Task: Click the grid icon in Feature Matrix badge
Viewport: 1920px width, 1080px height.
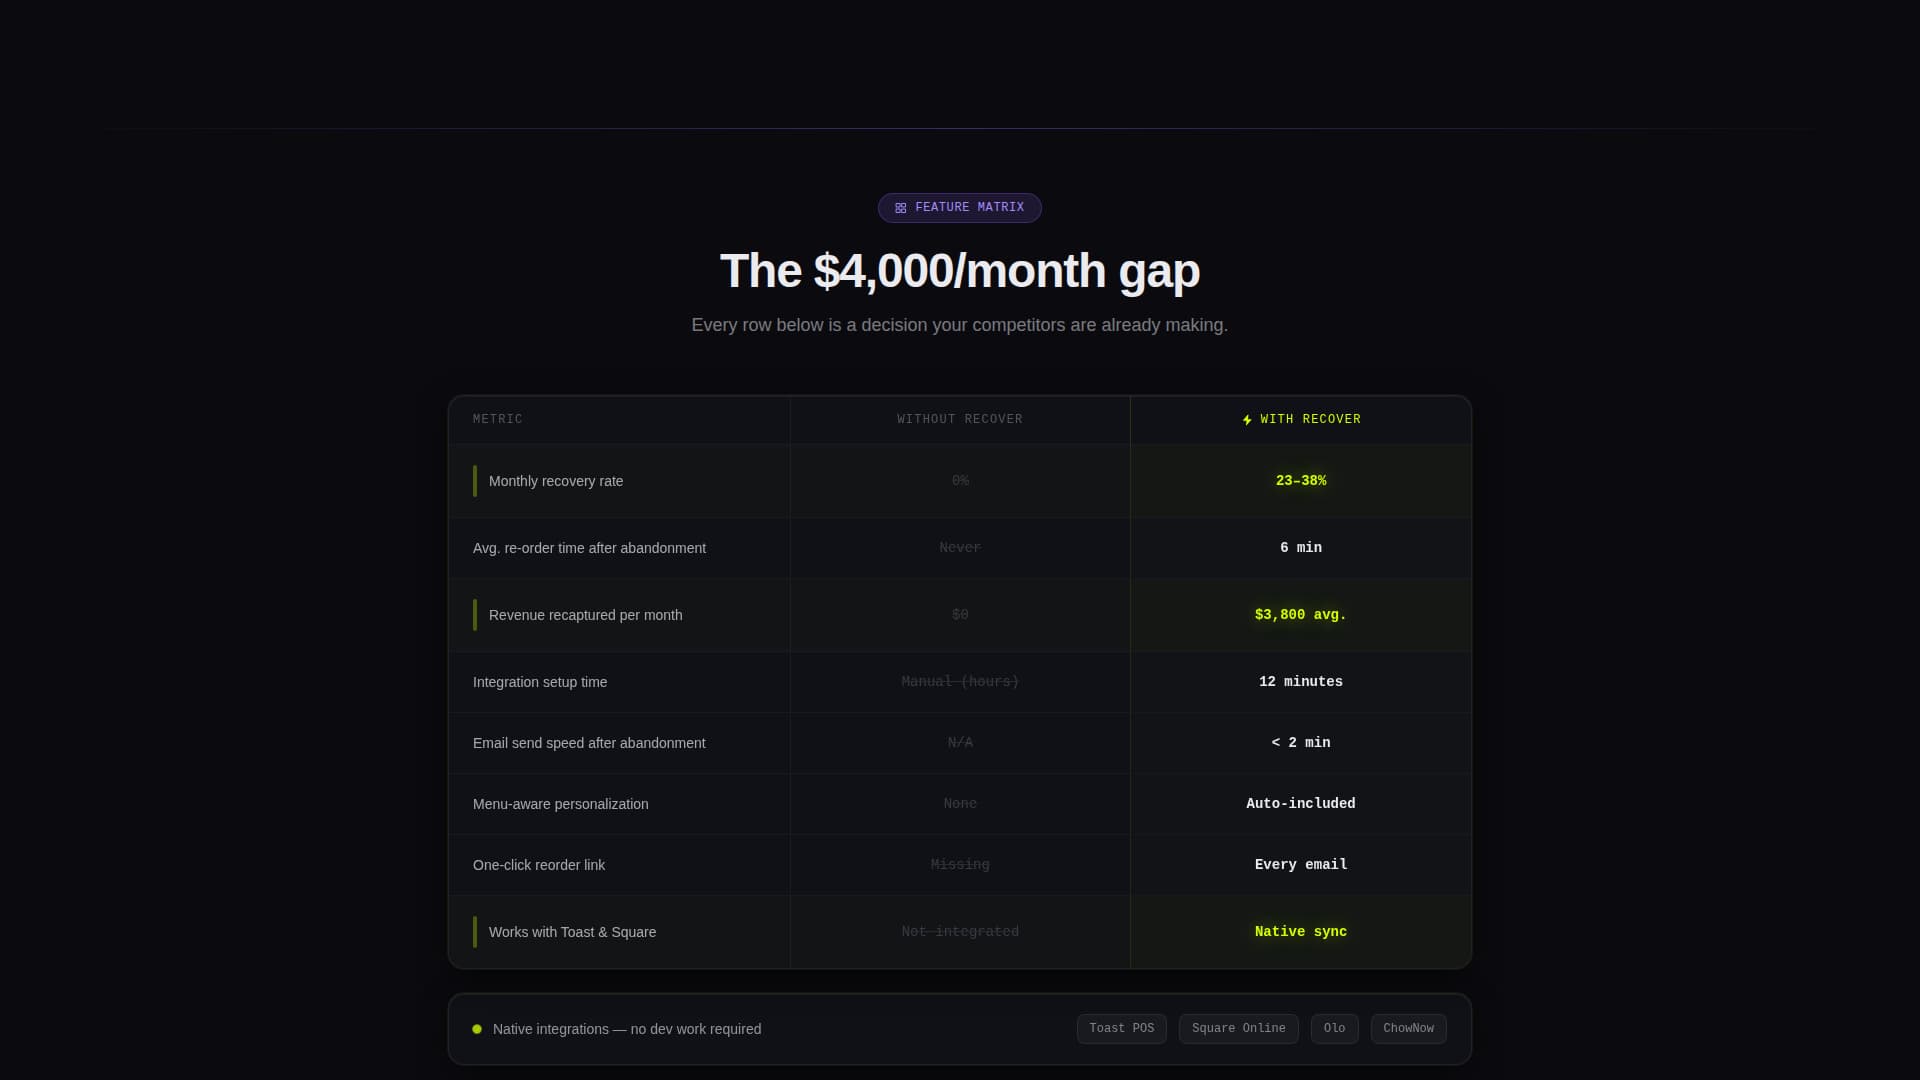Action: click(x=900, y=208)
